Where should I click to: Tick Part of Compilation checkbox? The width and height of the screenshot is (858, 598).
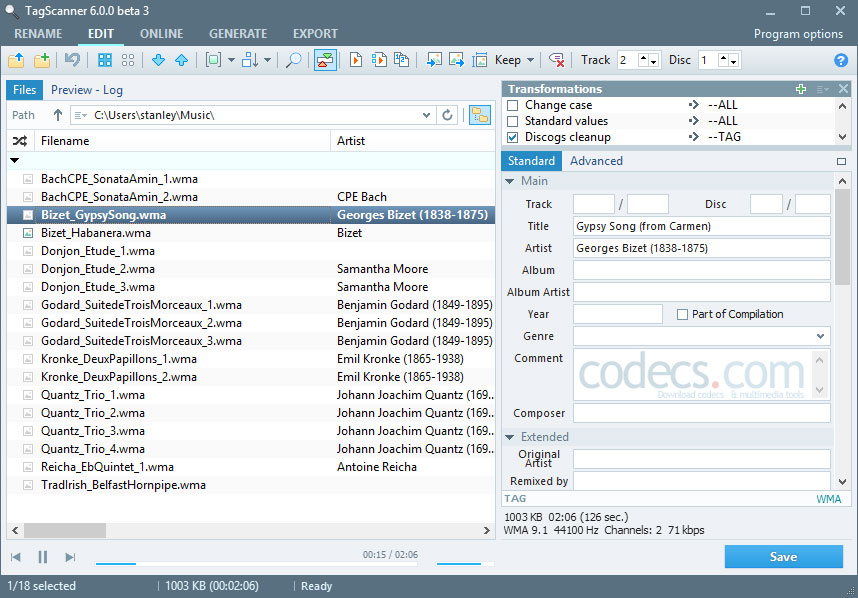click(x=682, y=315)
